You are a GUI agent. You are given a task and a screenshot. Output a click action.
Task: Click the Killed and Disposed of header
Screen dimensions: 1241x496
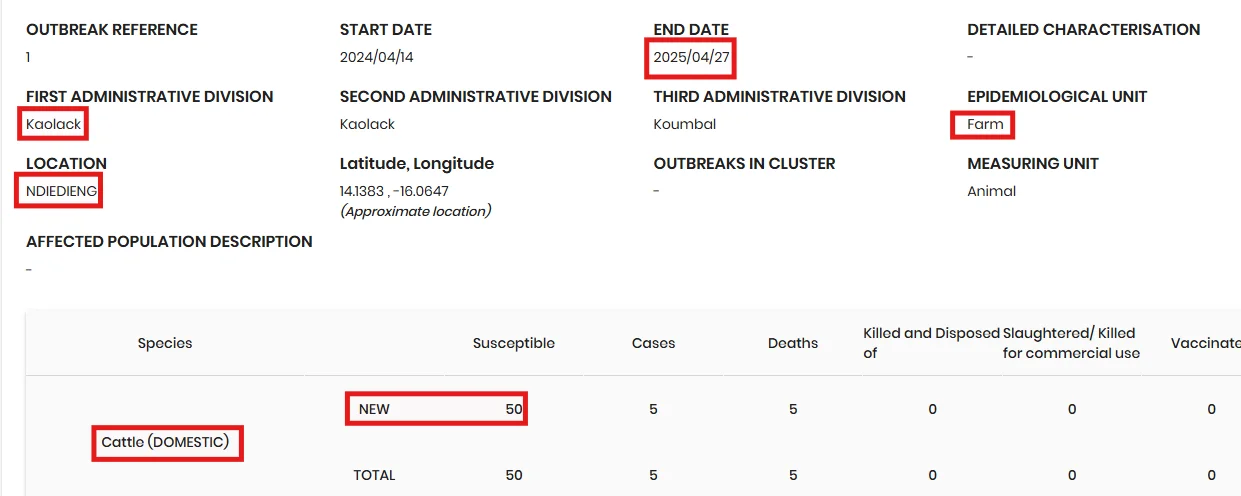(931, 343)
